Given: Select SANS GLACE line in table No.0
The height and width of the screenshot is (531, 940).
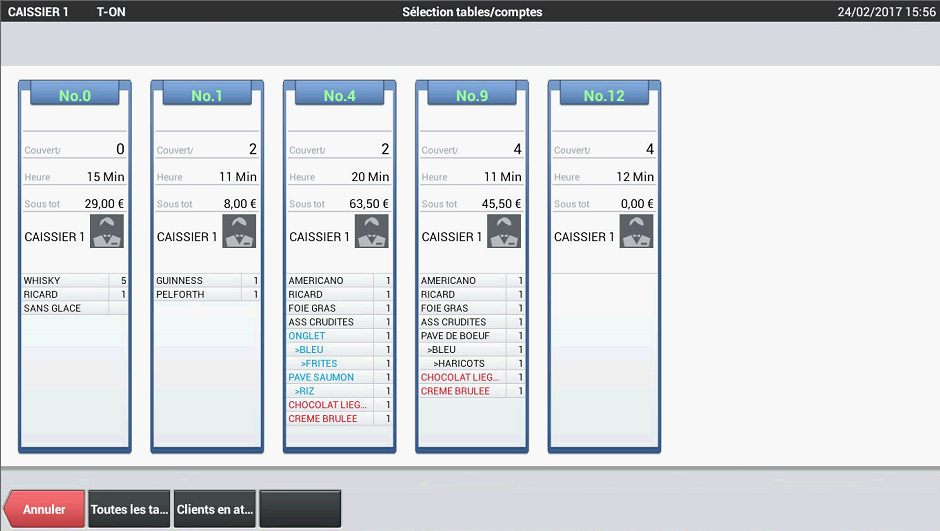Looking at the screenshot, I should 75,308.
